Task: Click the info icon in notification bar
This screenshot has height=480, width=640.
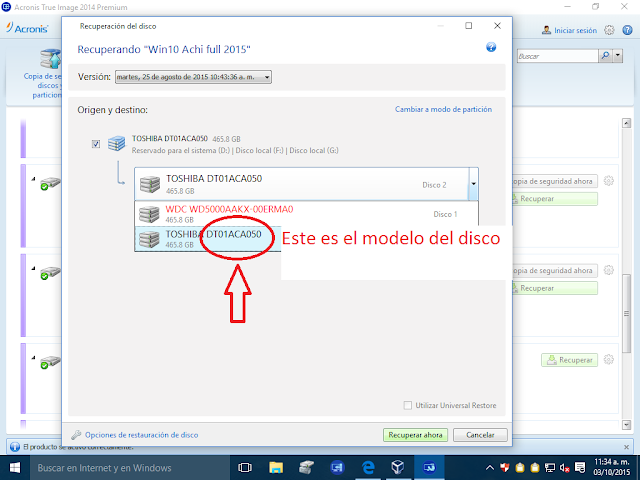Action: (15, 447)
